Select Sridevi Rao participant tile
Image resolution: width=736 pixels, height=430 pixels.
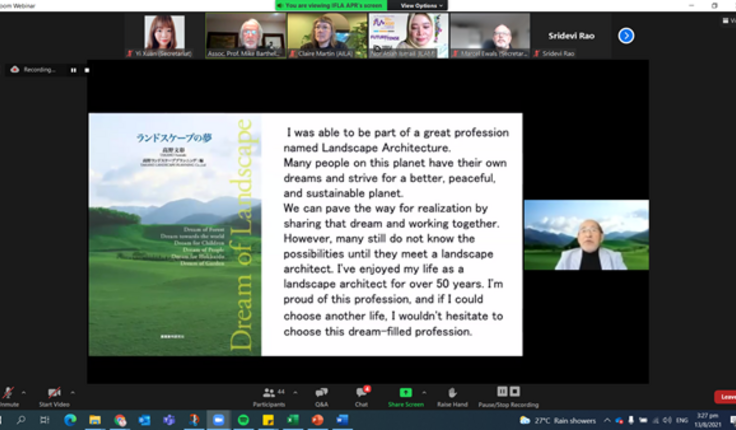coord(571,36)
